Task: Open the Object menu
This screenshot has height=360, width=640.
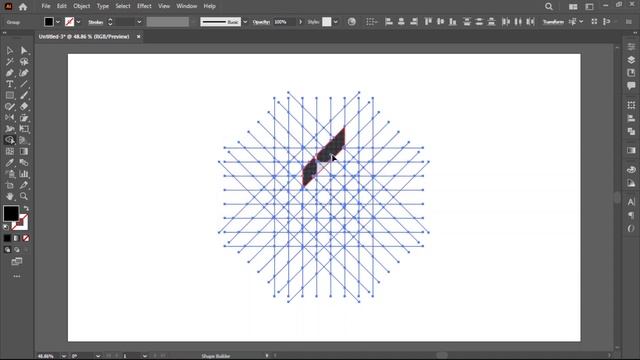Action: (x=82, y=6)
